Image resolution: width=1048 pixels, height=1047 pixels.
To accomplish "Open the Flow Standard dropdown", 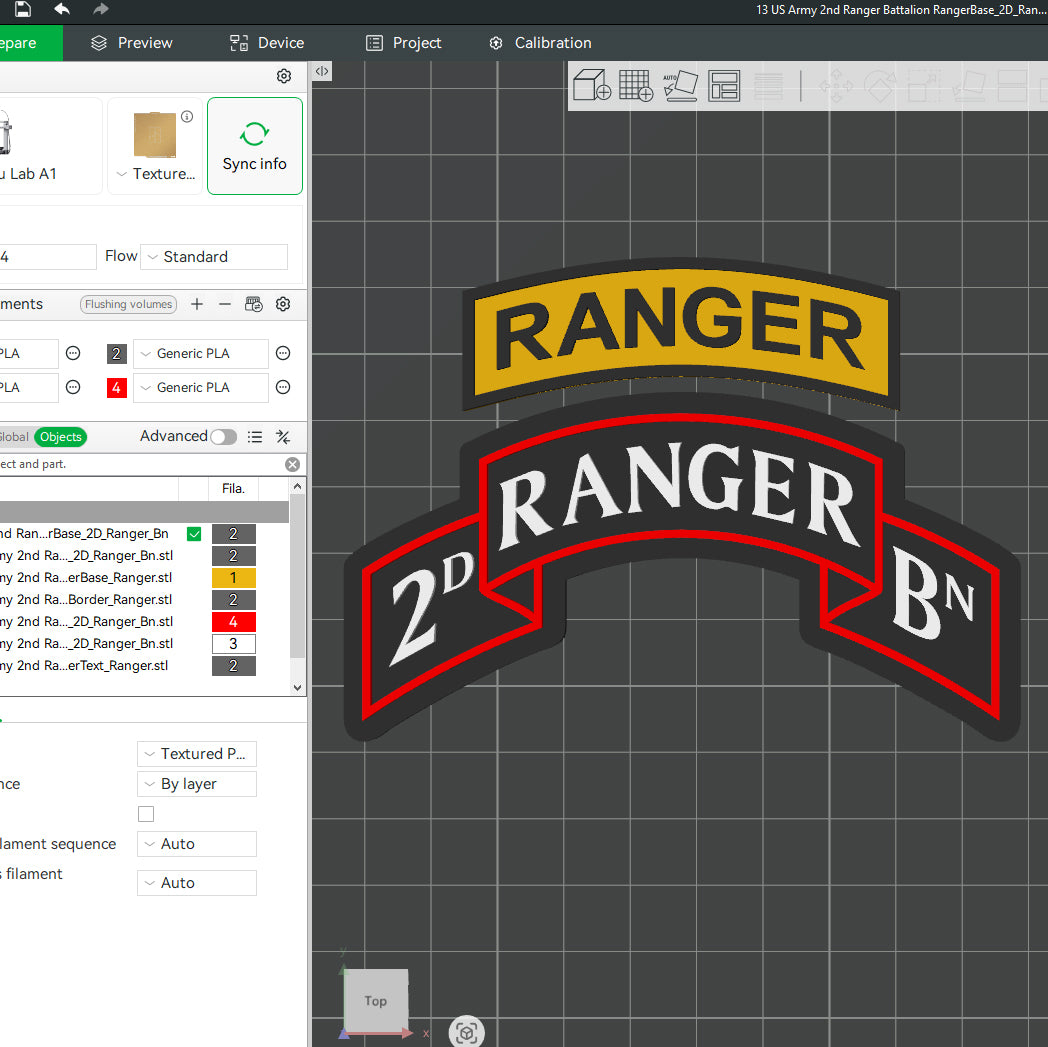I will [213, 257].
